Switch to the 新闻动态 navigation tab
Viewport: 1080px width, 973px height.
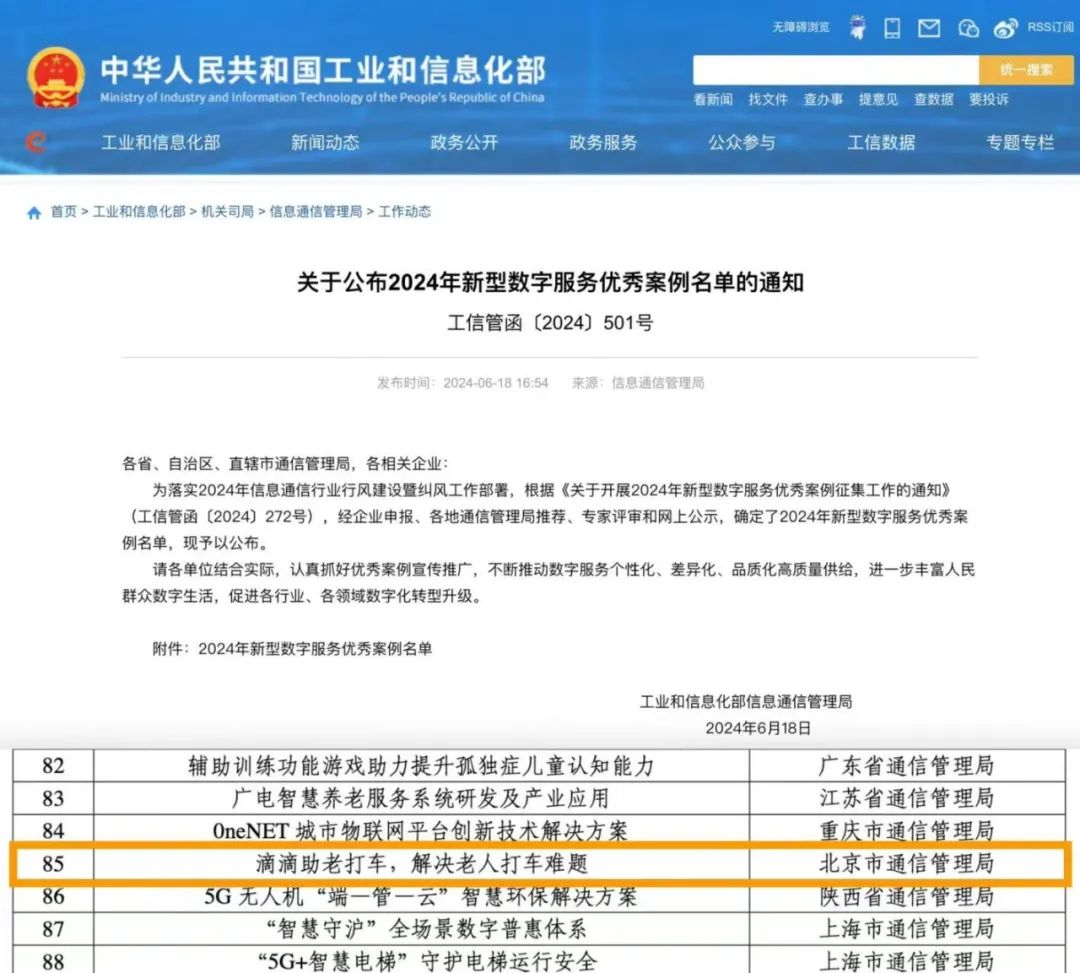pos(325,142)
